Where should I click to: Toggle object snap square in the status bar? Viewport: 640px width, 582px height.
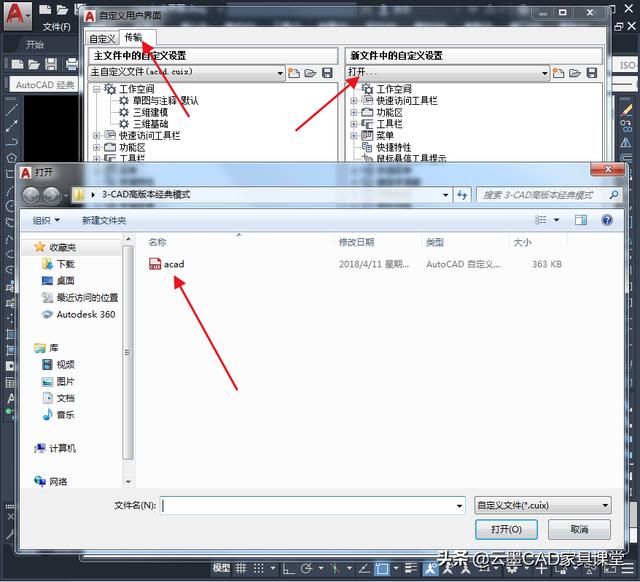(382, 568)
